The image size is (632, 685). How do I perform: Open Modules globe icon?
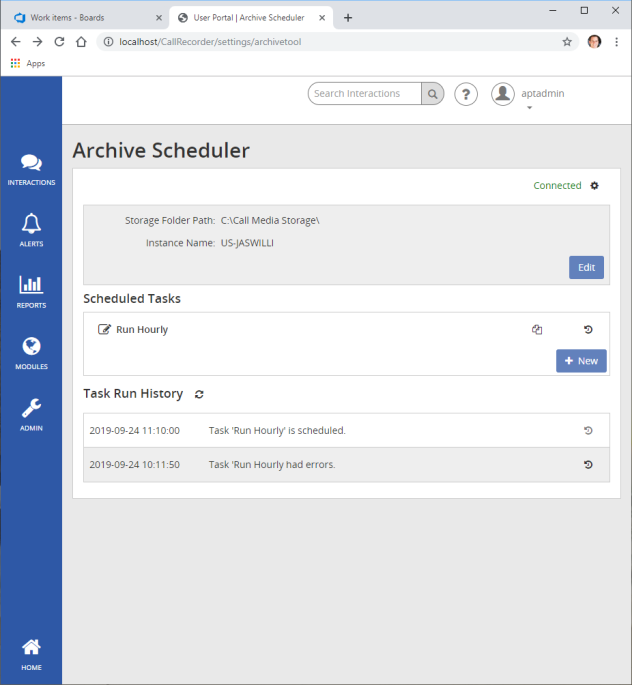pyautogui.click(x=31, y=352)
